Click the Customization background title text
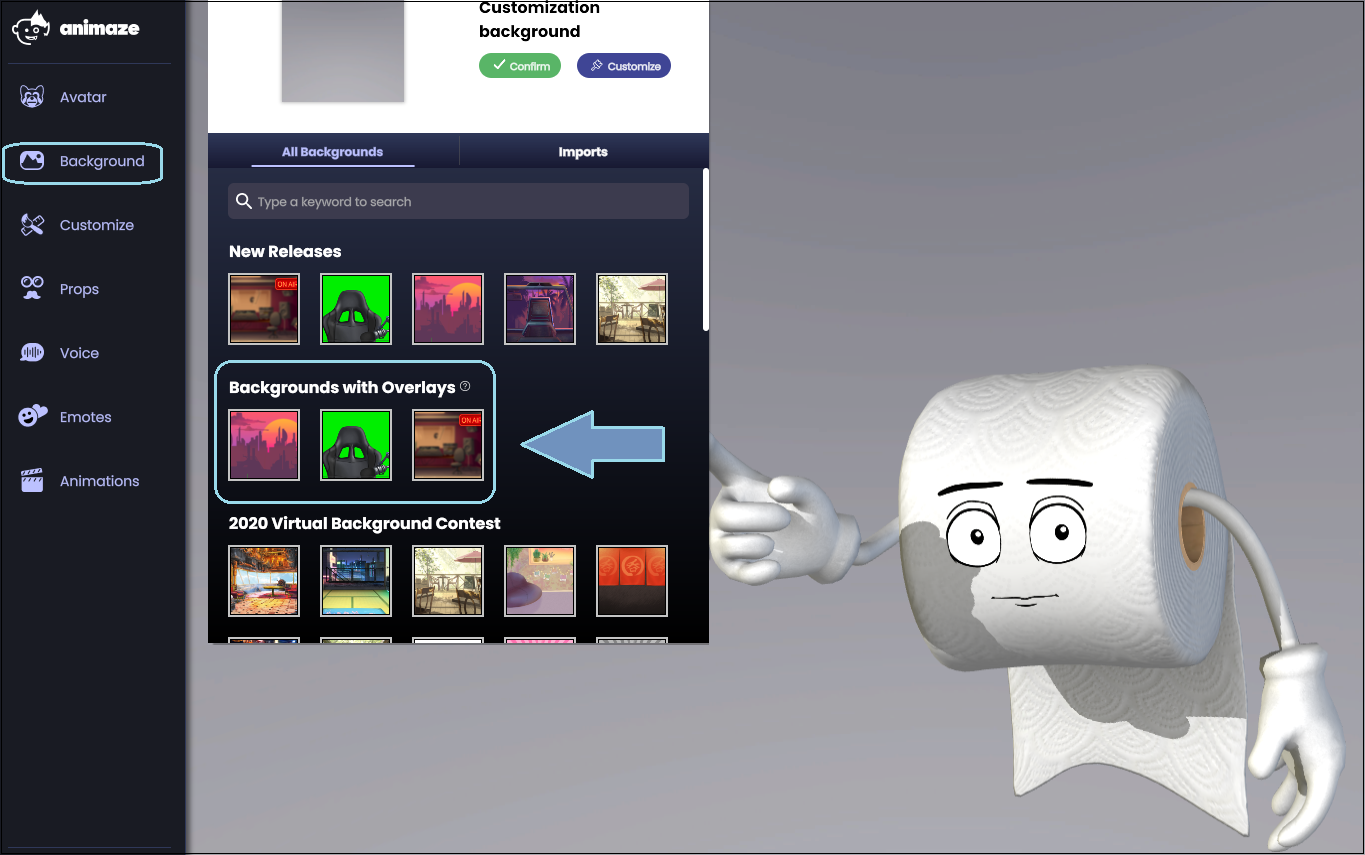The width and height of the screenshot is (1365, 855). click(x=539, y=19)
